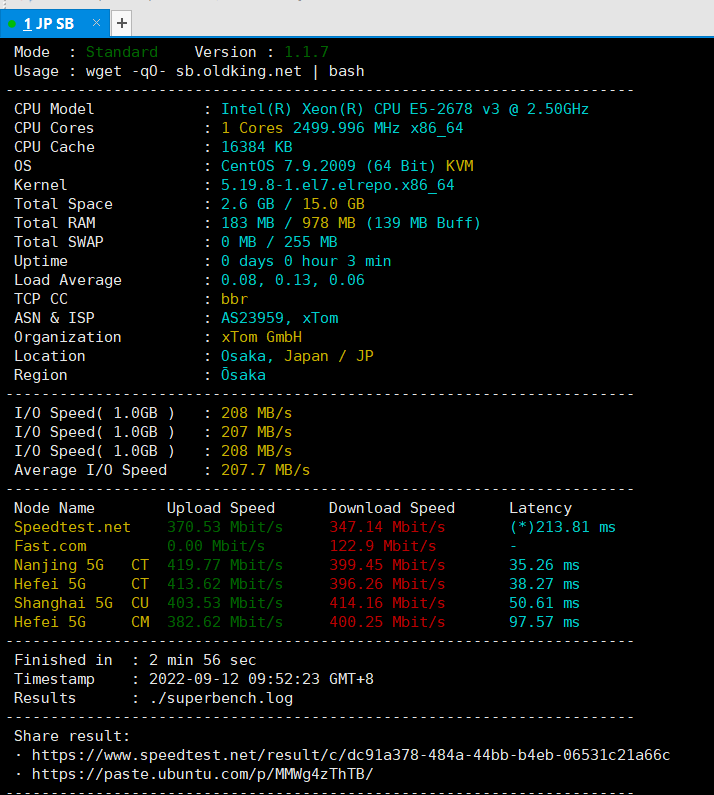Screen dimensions: 714x795
Task: Click OS value 'CentOS 7.9.2009 (64 Bit) KVM'
Action: click(x=347, y=166)
